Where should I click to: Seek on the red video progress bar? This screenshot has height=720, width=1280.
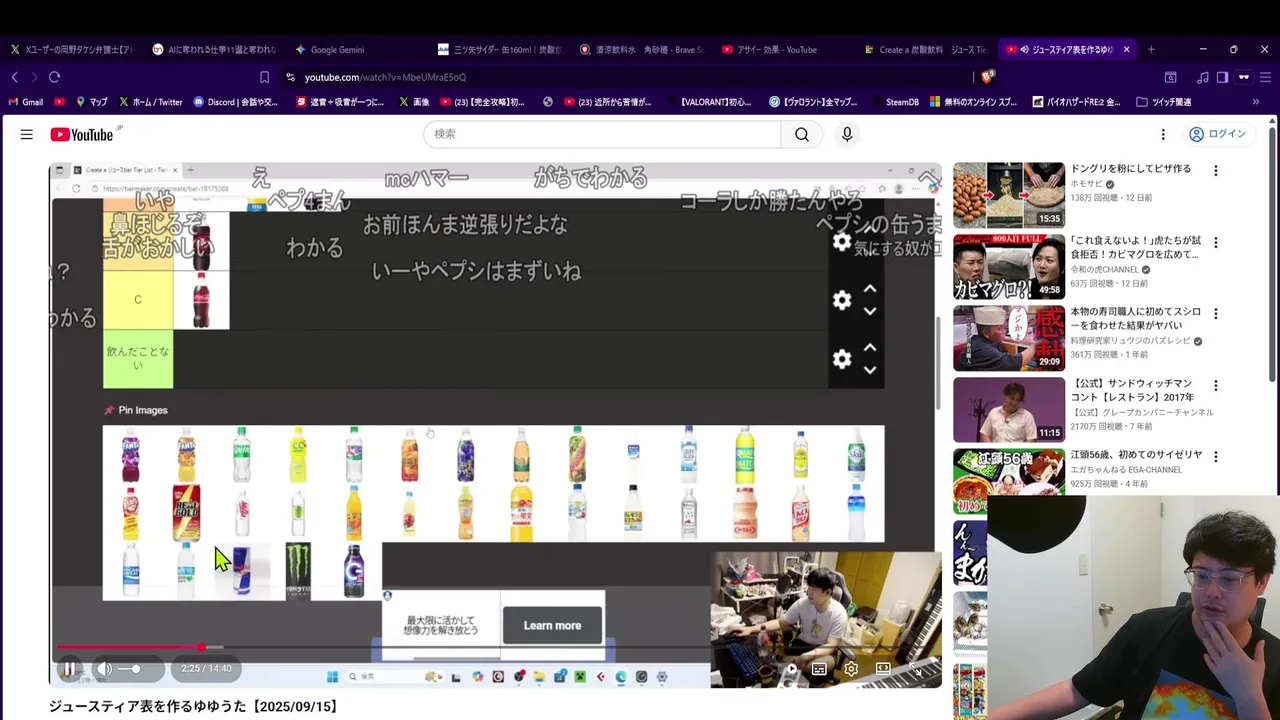coord(495,648)
